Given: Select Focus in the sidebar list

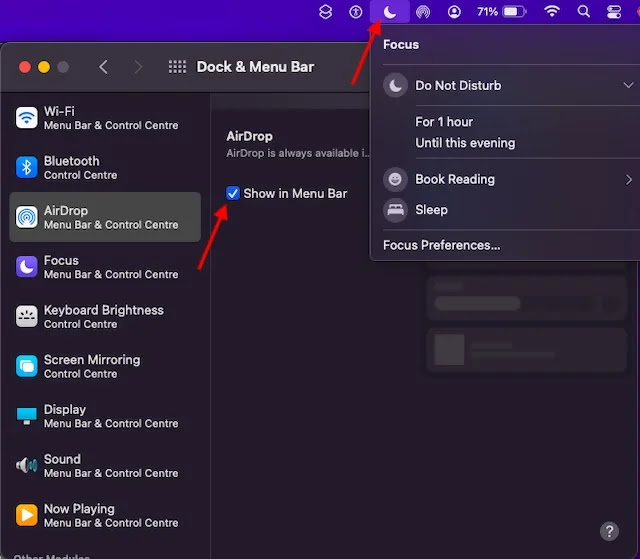Looking at the screenshot, I should tap(105, 267).
